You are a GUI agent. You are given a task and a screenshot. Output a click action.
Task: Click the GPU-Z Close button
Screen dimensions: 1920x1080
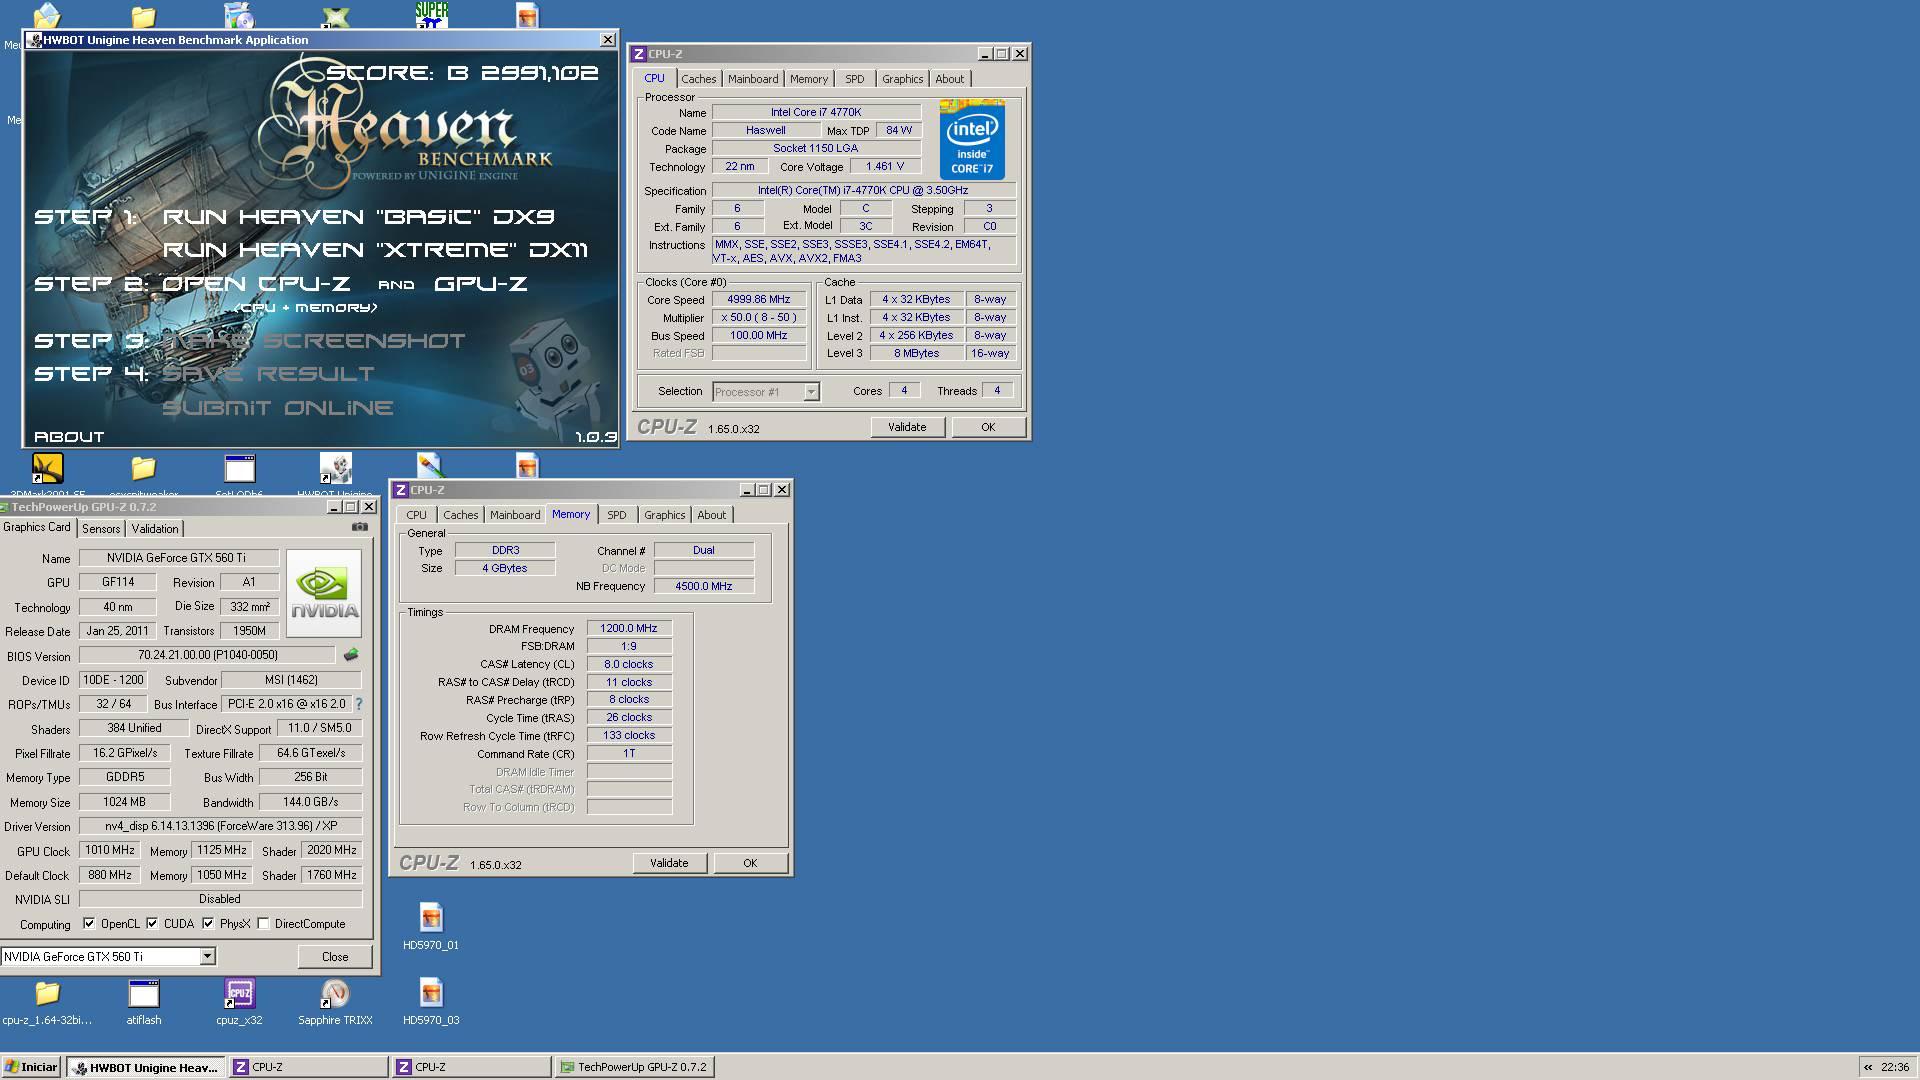pos(335,957)
